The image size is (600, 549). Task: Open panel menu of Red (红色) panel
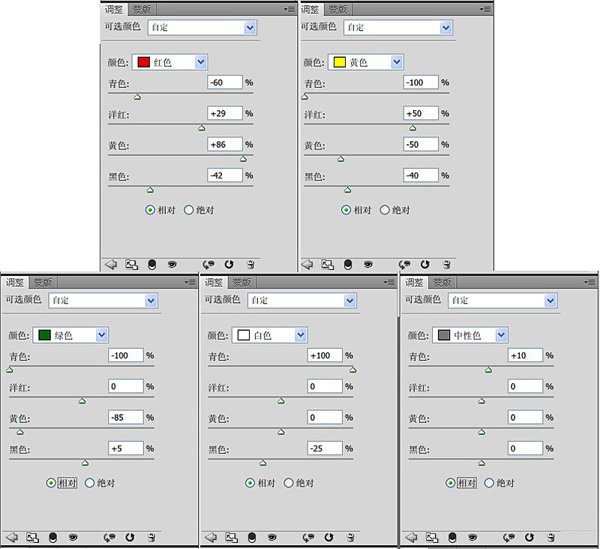tap(290, 9)
